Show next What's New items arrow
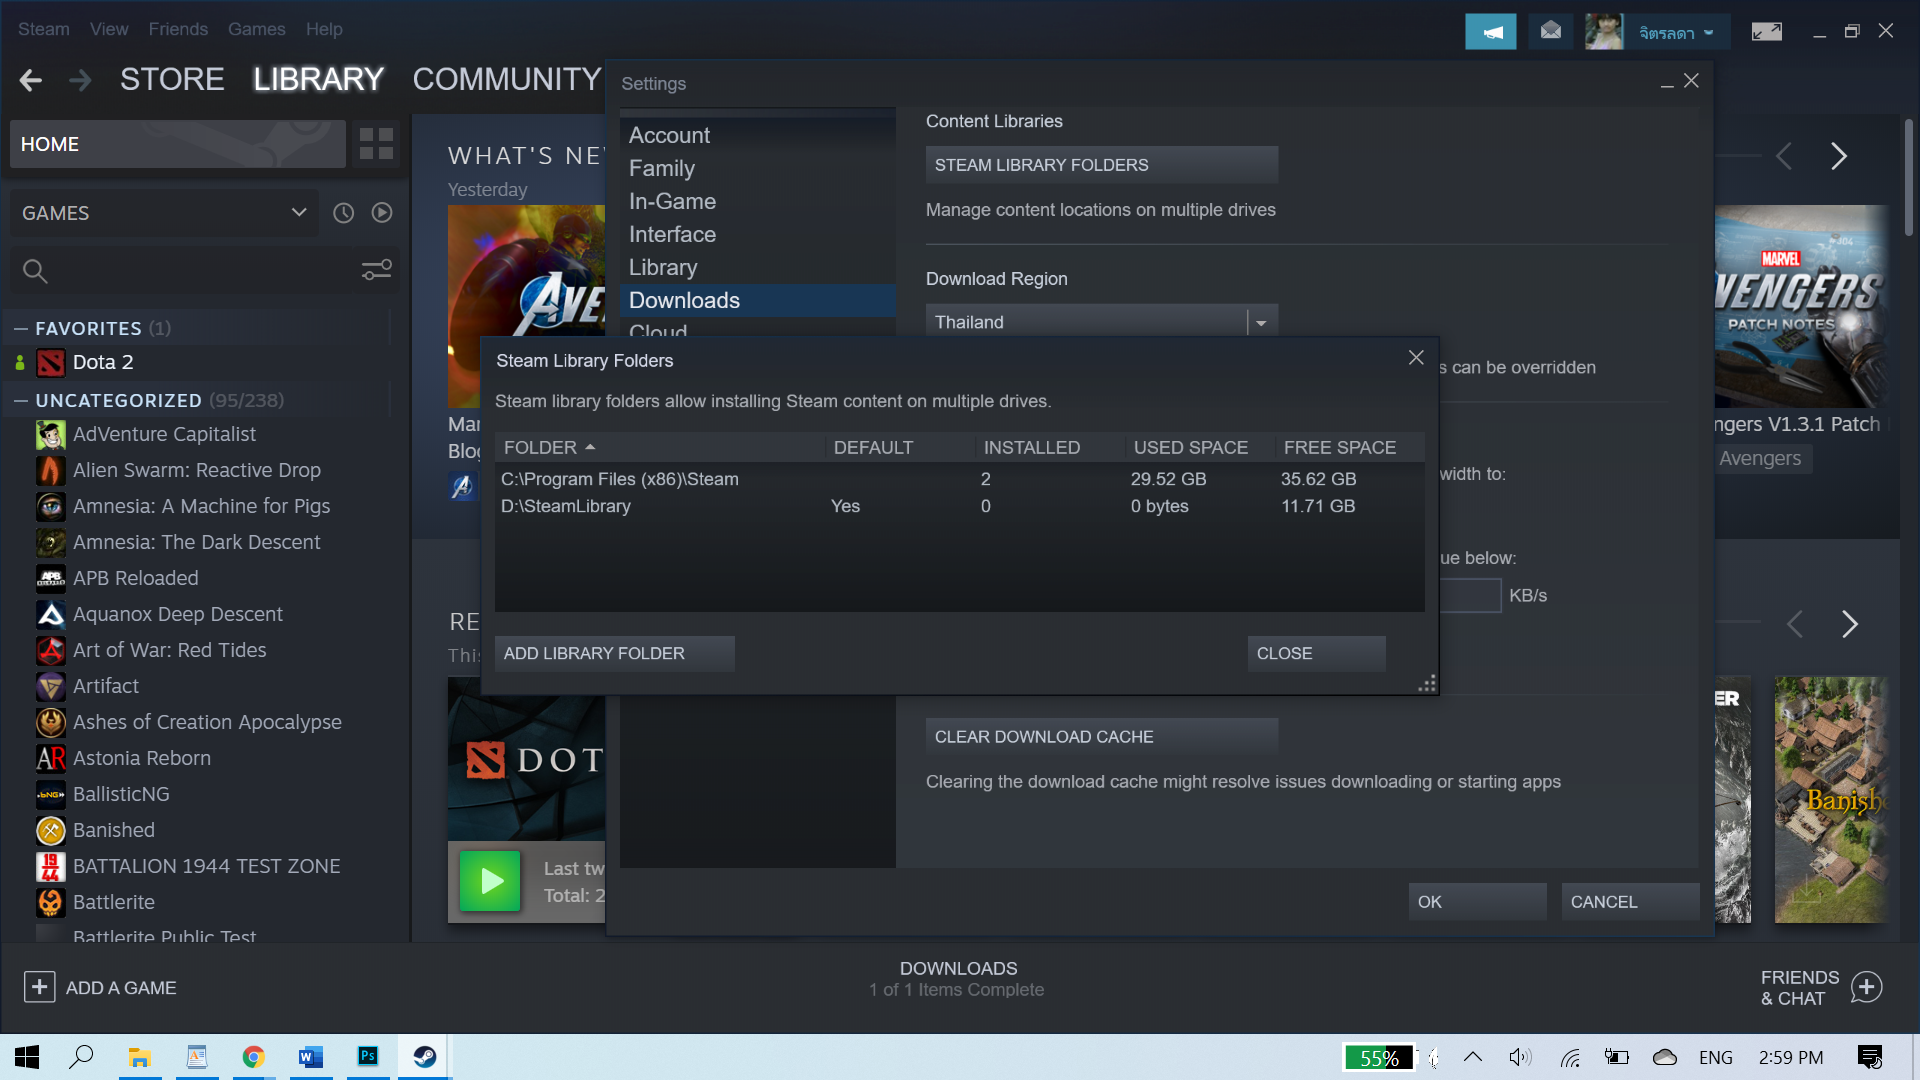 [x=1838, y=156]
